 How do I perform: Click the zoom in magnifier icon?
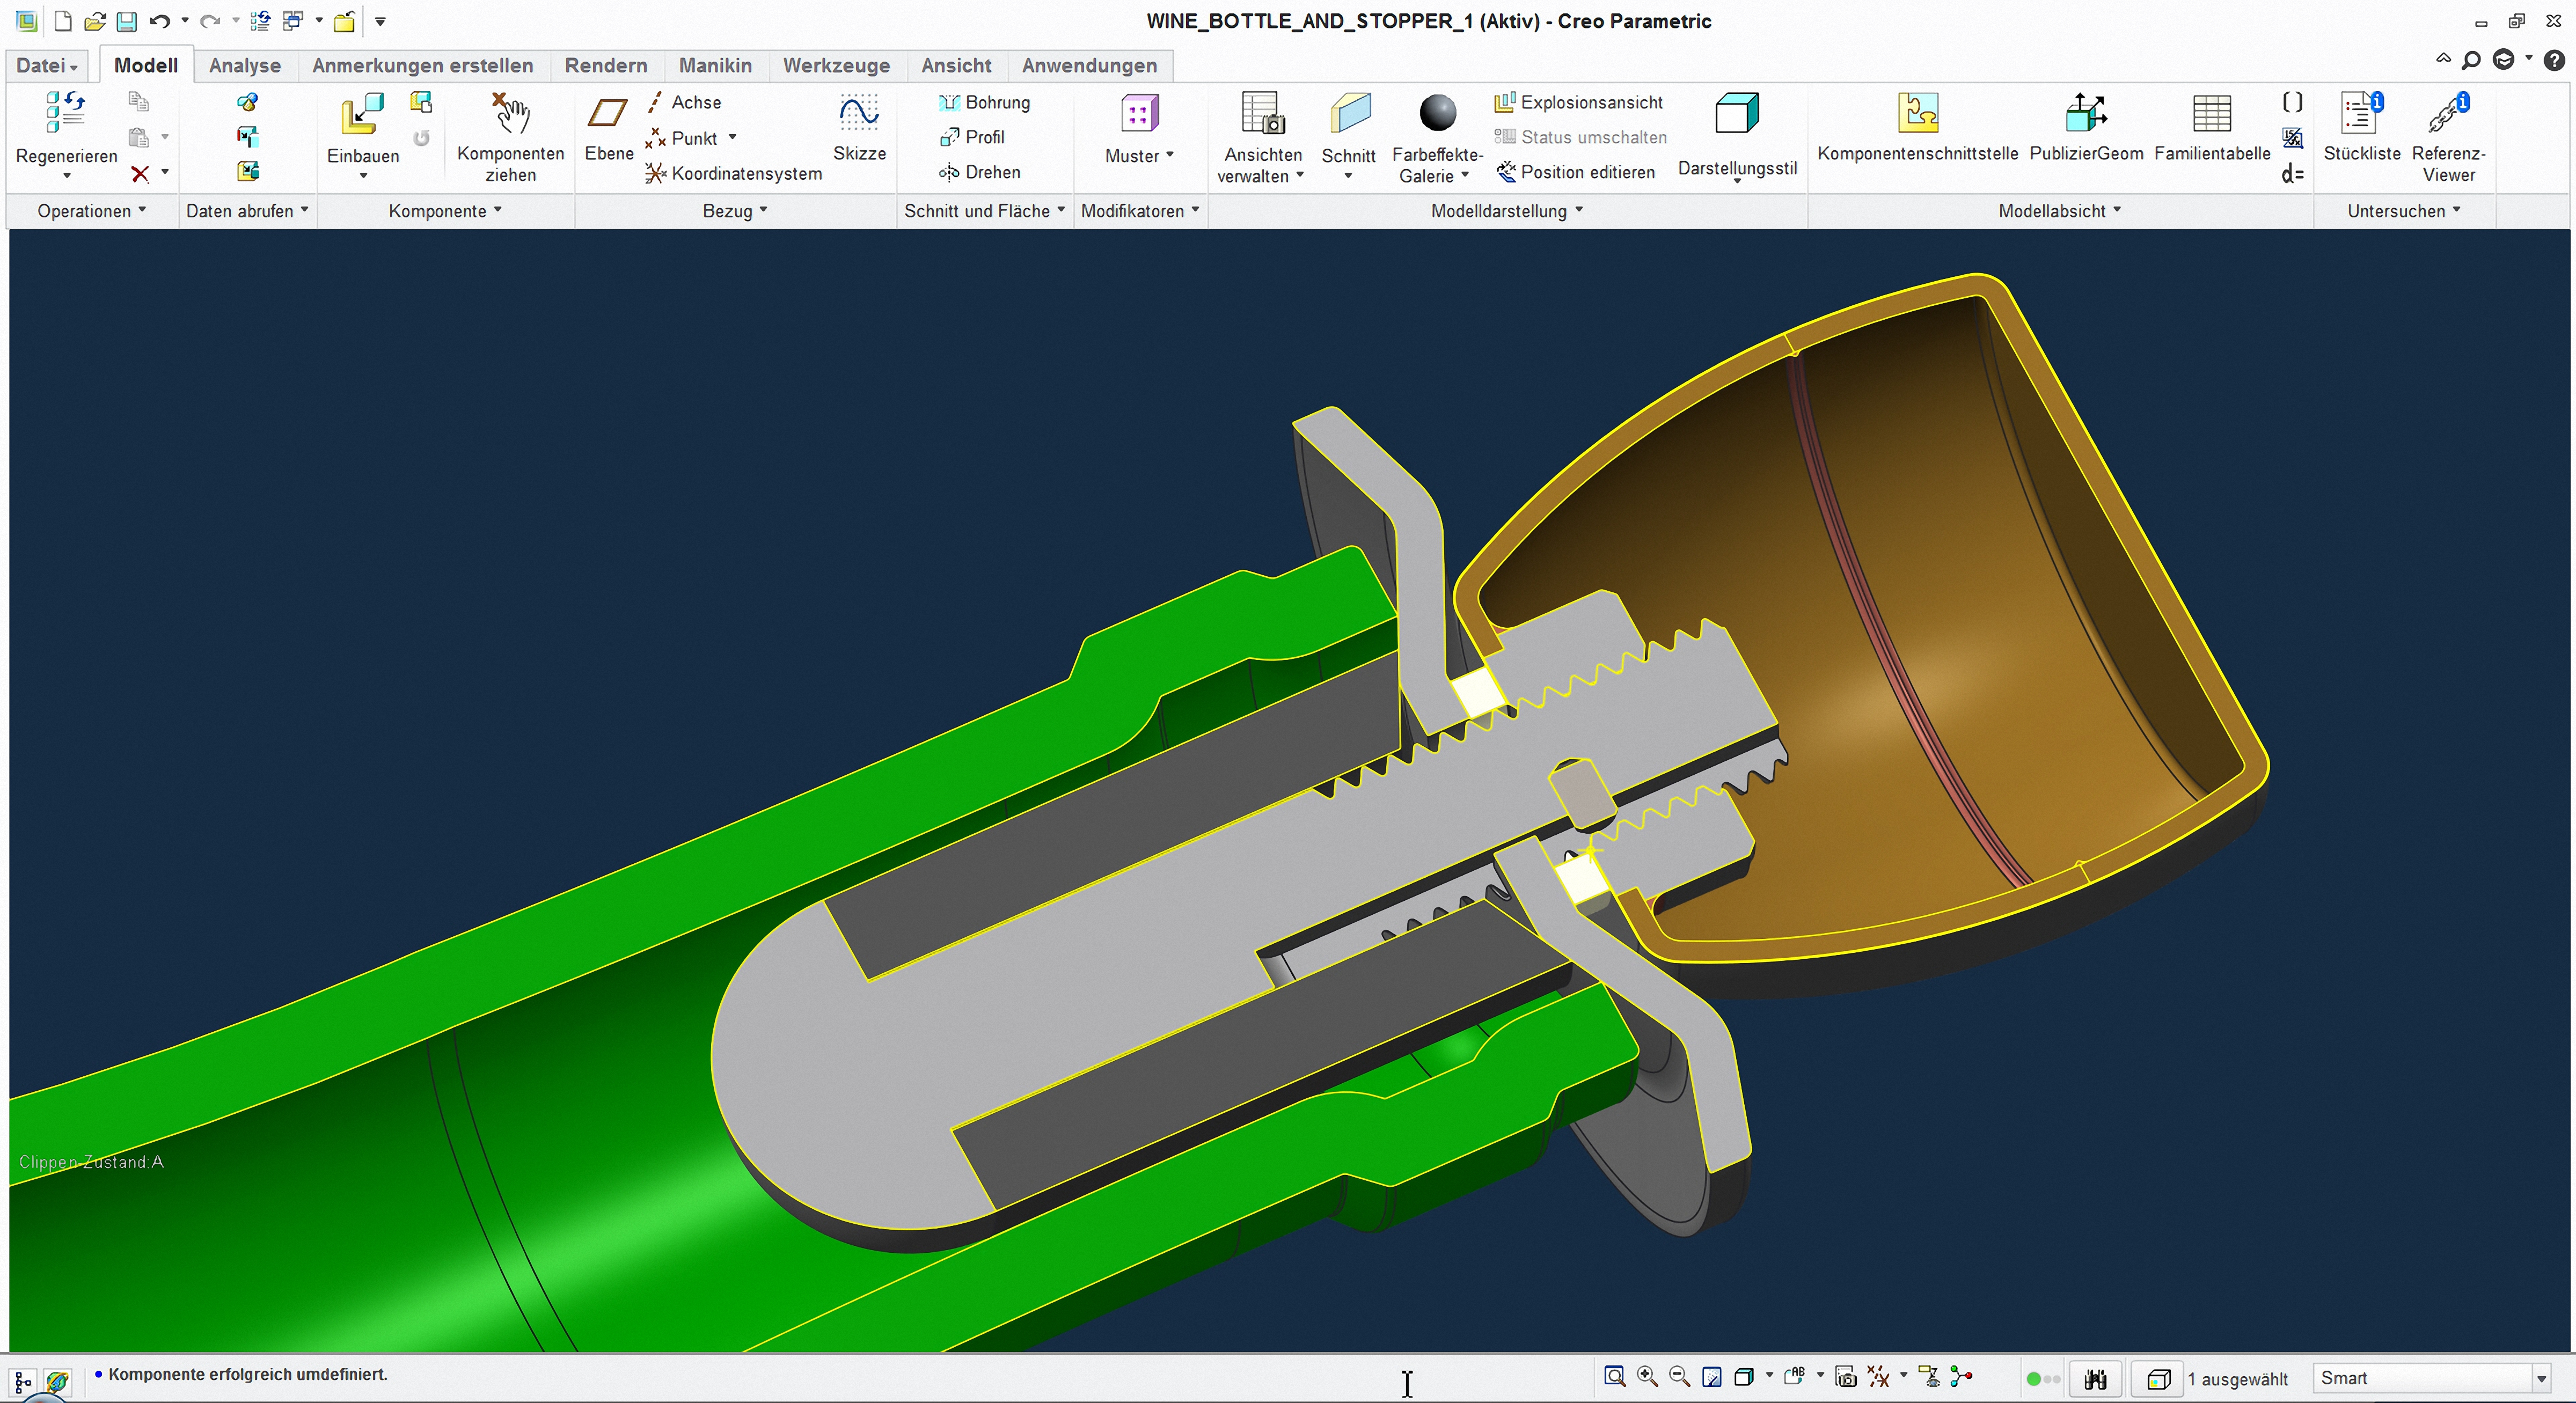[1647, 1377]
